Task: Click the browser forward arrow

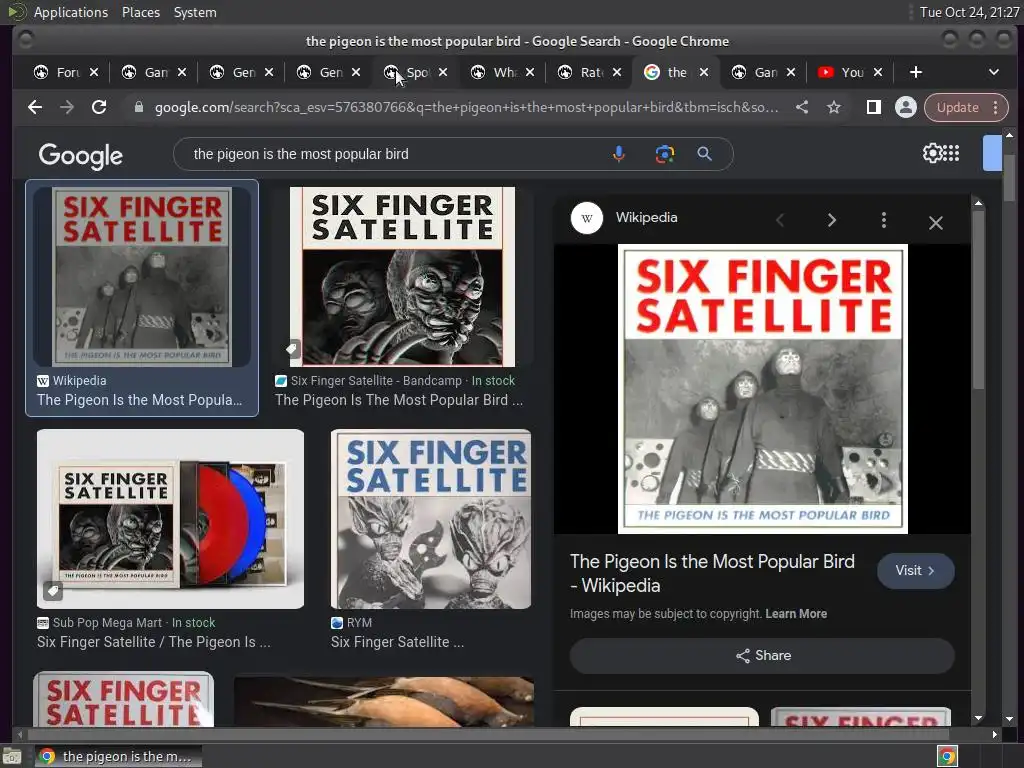Action: pyautogui.click(x=67, y=107)
